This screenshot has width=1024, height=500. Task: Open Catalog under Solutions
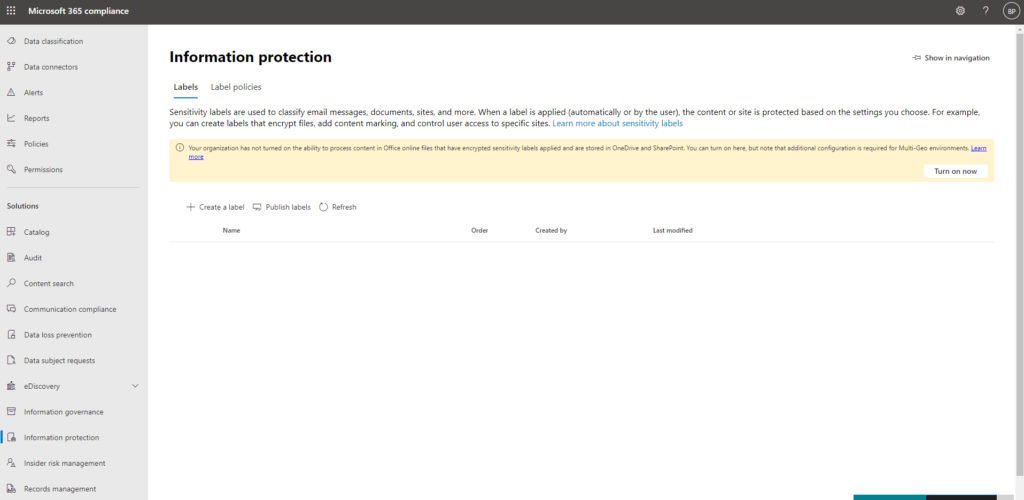[37, 232]
